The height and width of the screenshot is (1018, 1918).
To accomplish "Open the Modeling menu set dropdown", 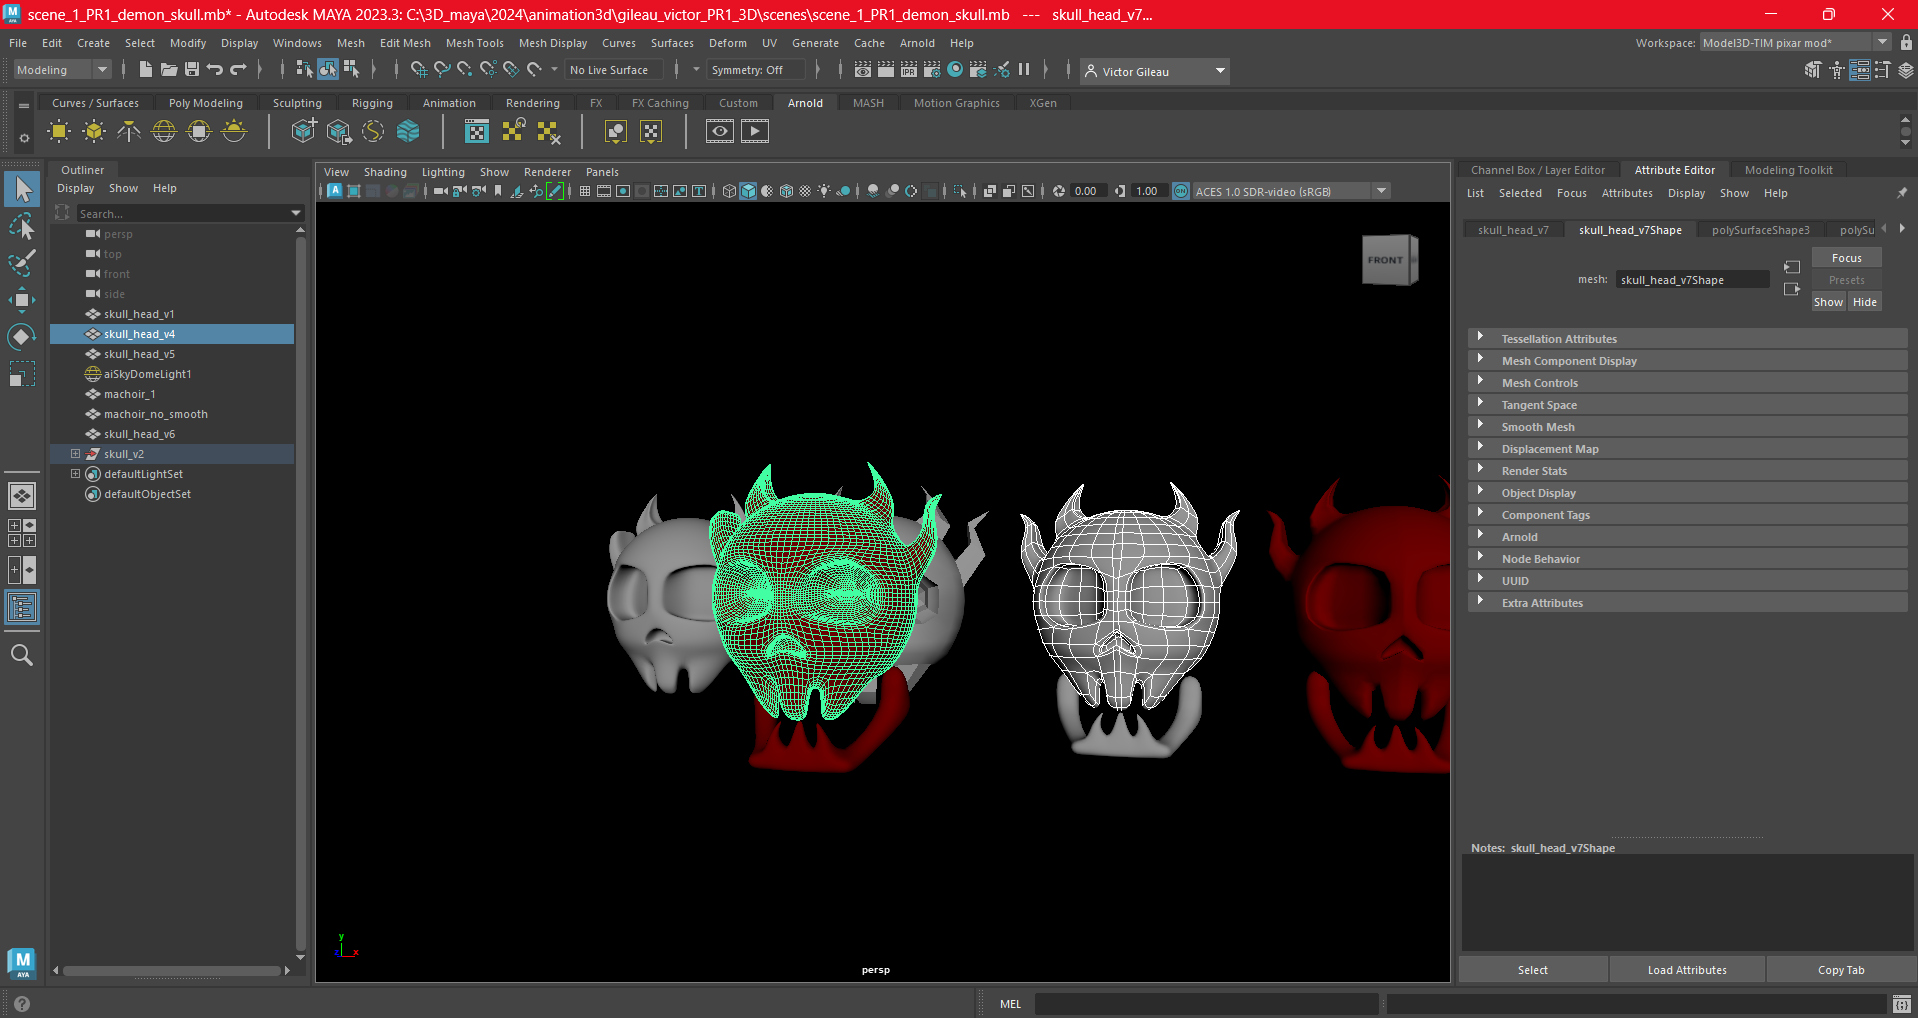I will tap(62, 70).
